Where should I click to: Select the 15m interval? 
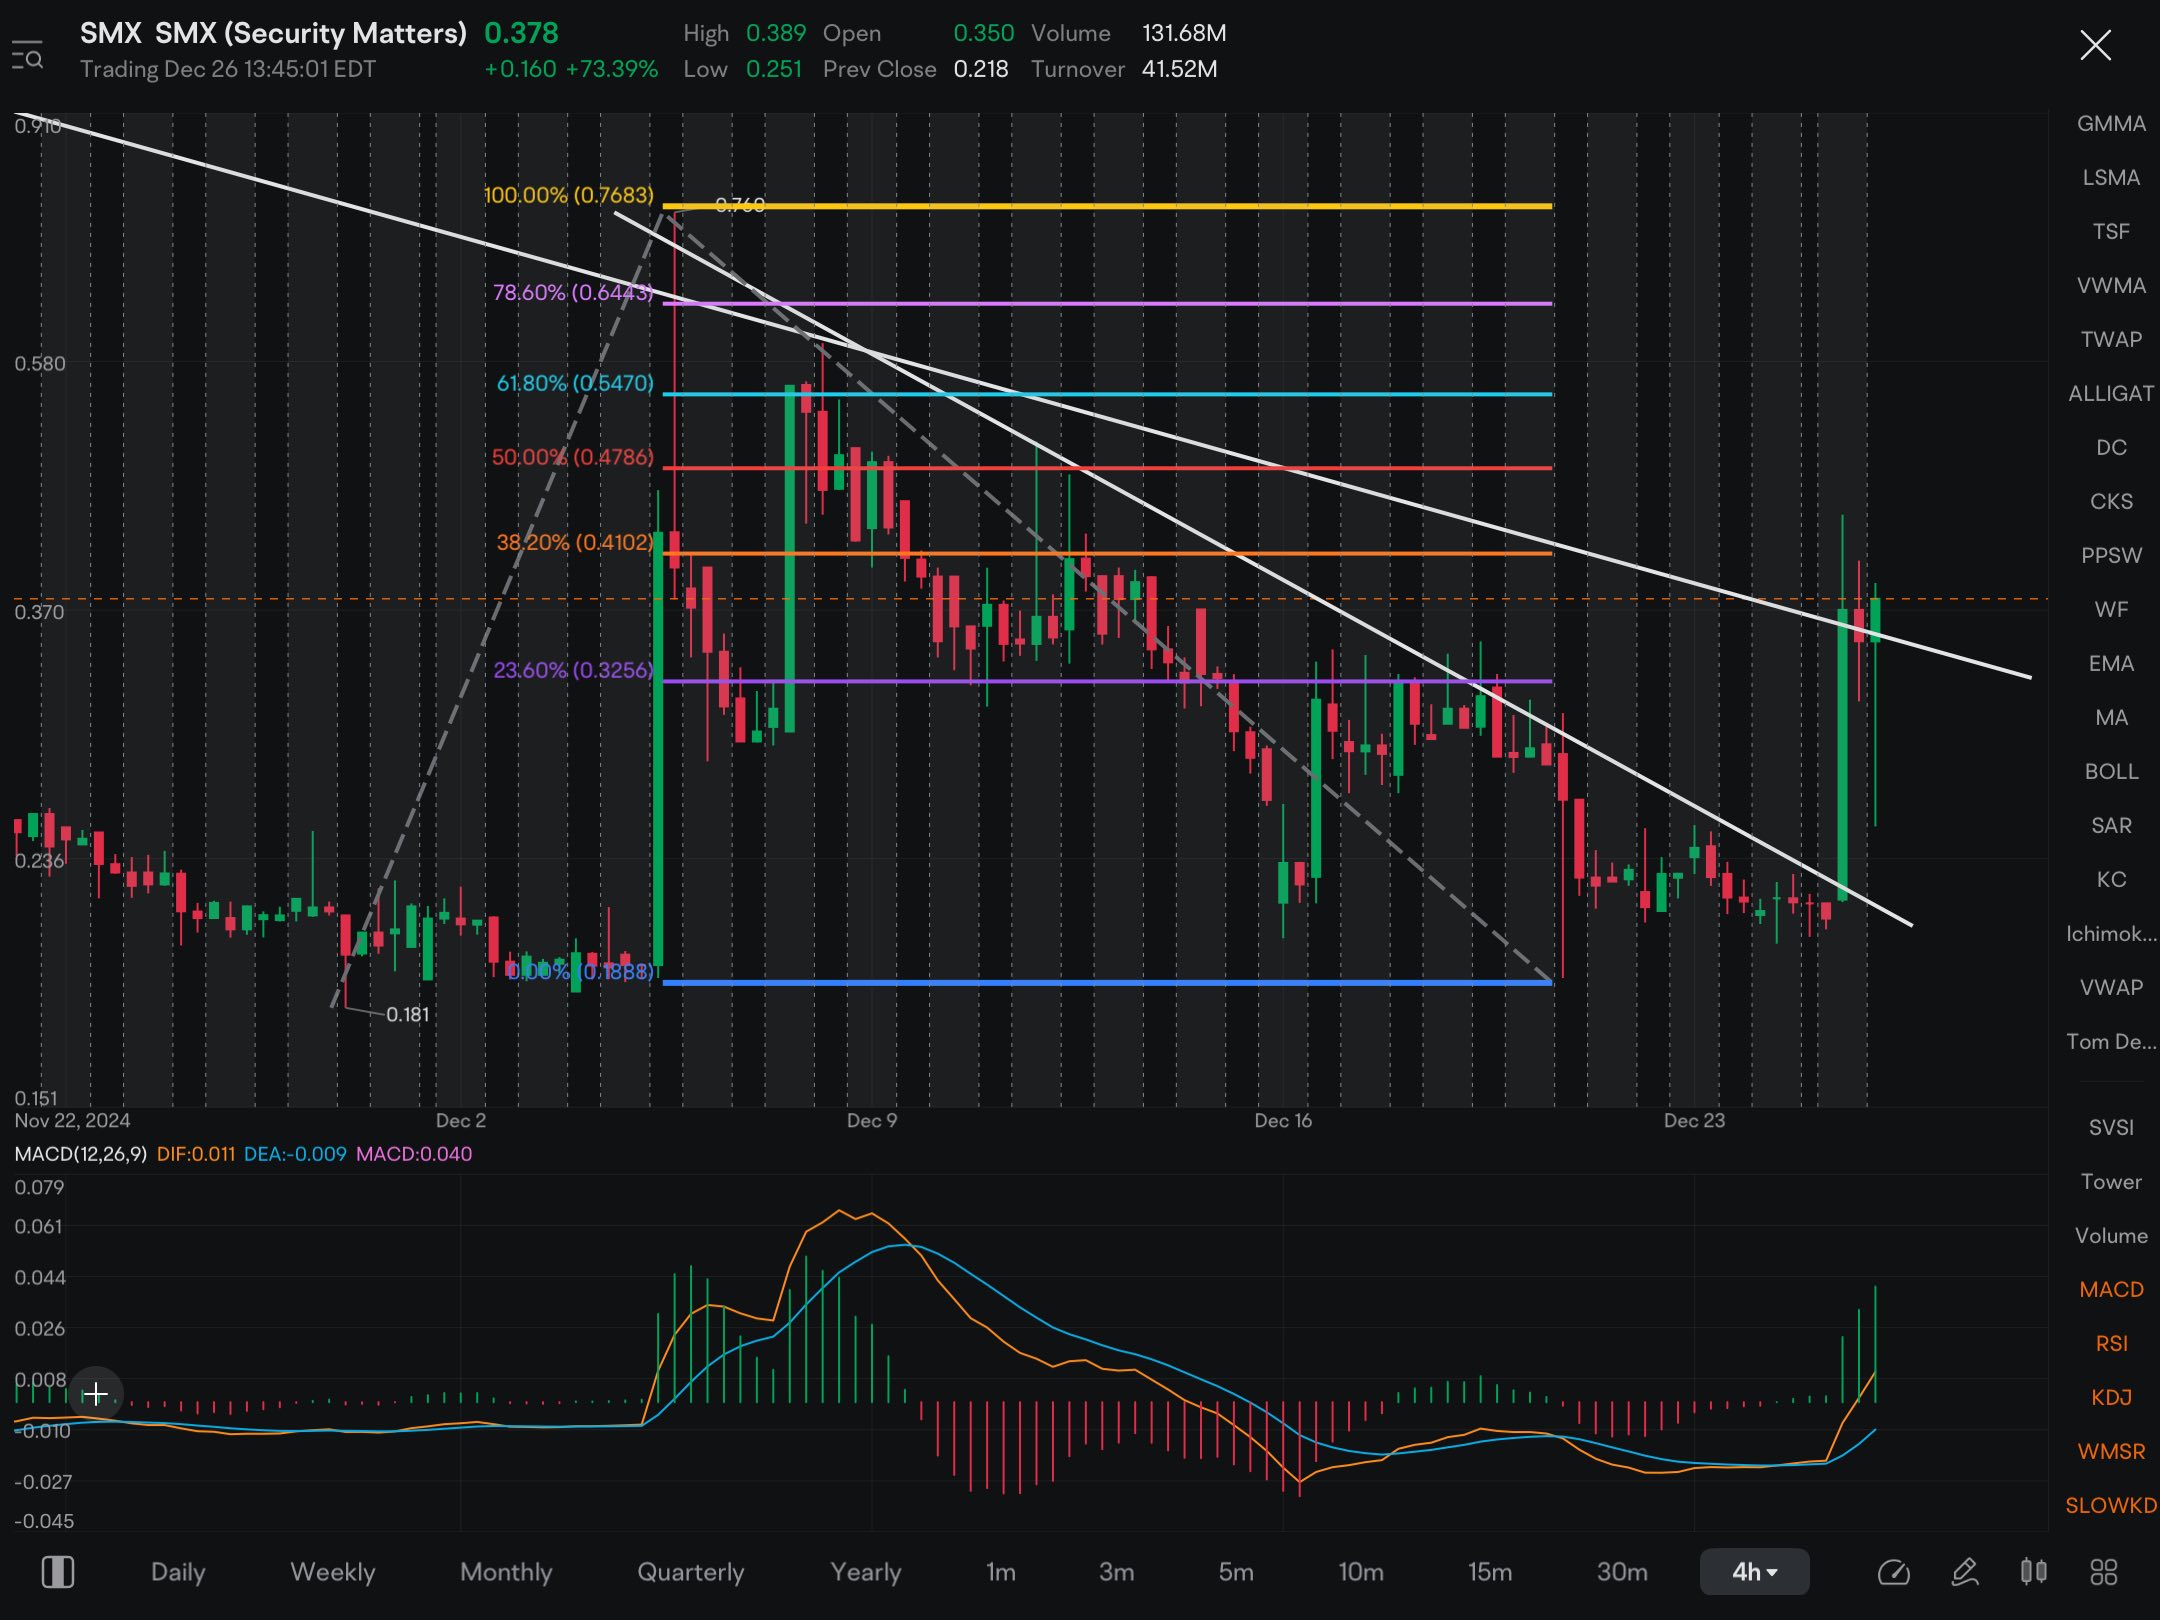(x=1490, y=1572)
